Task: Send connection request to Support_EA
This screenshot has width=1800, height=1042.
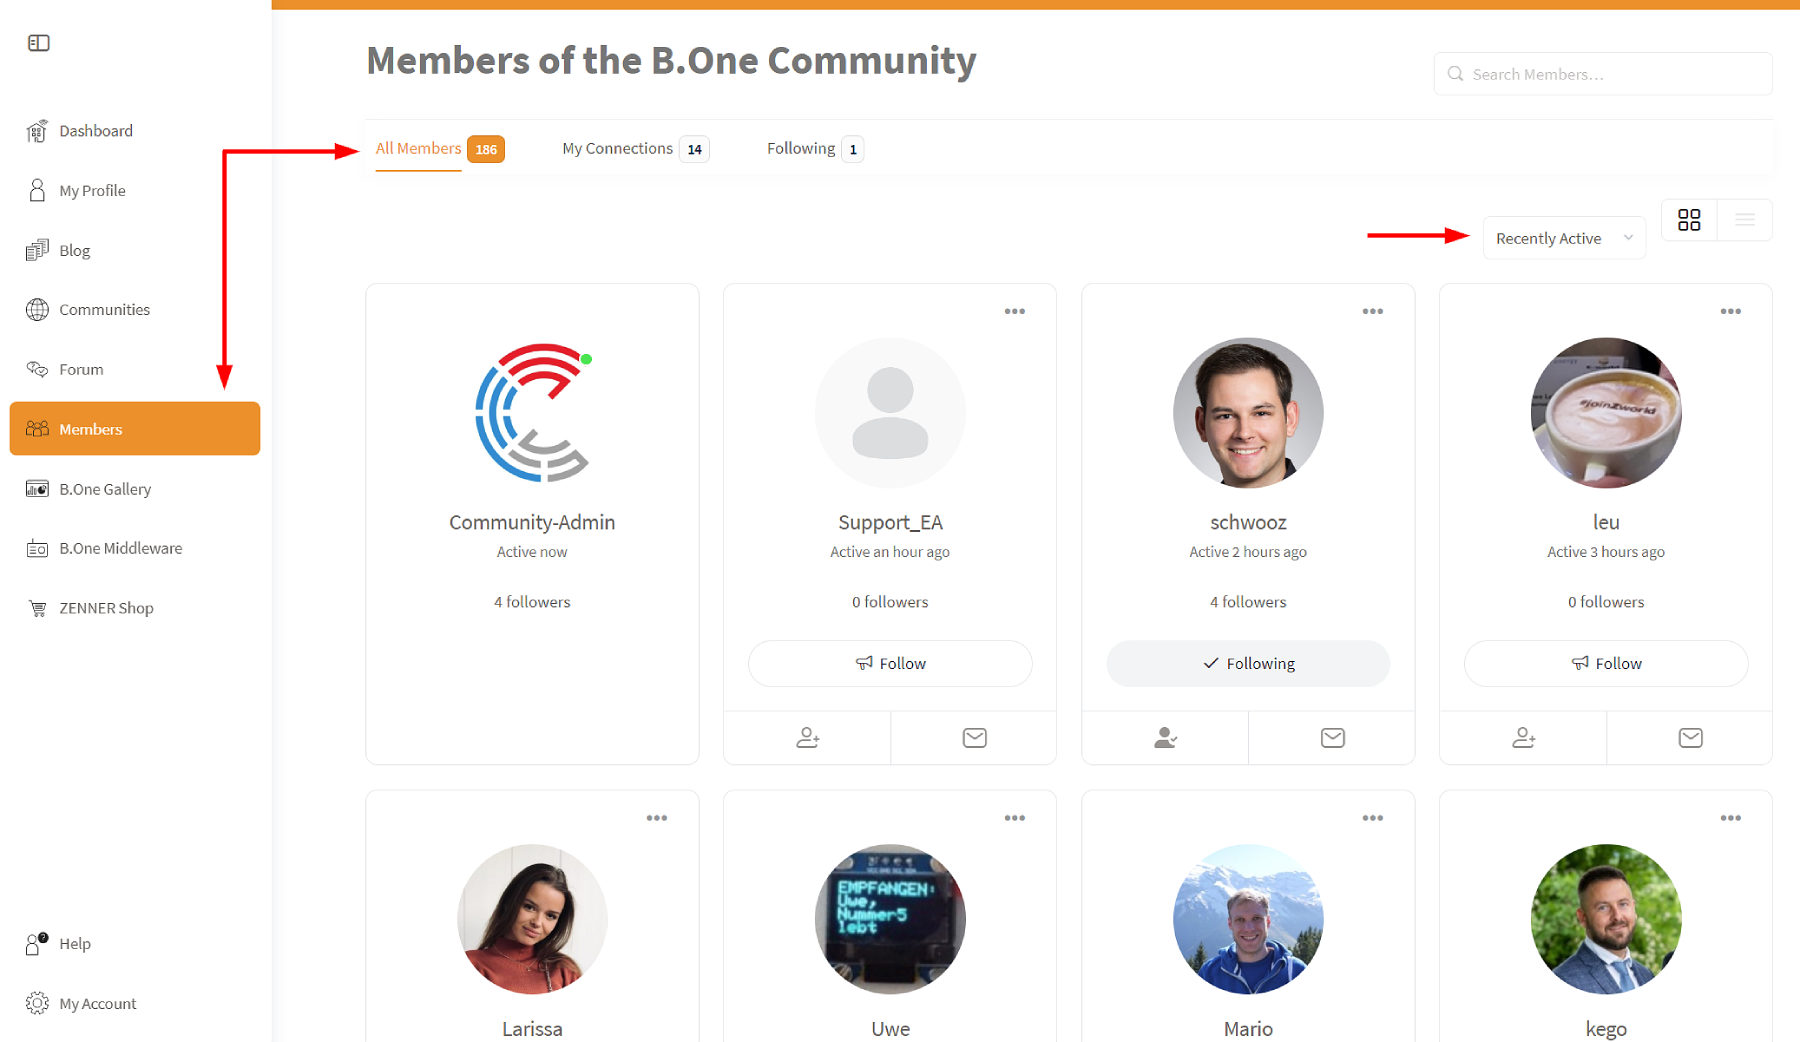Action: 807,738
